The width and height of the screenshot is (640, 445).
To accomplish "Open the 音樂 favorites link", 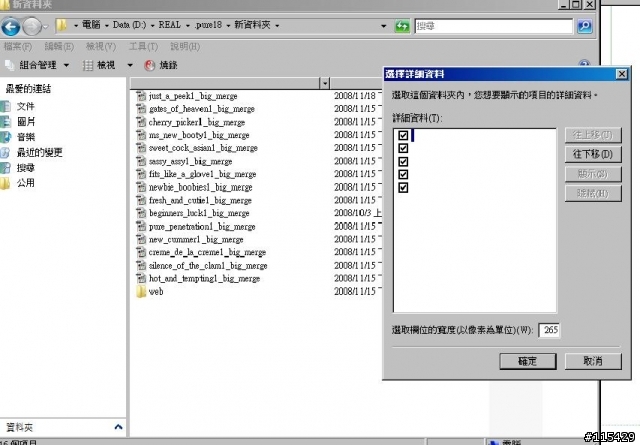I will click(26, 137).
